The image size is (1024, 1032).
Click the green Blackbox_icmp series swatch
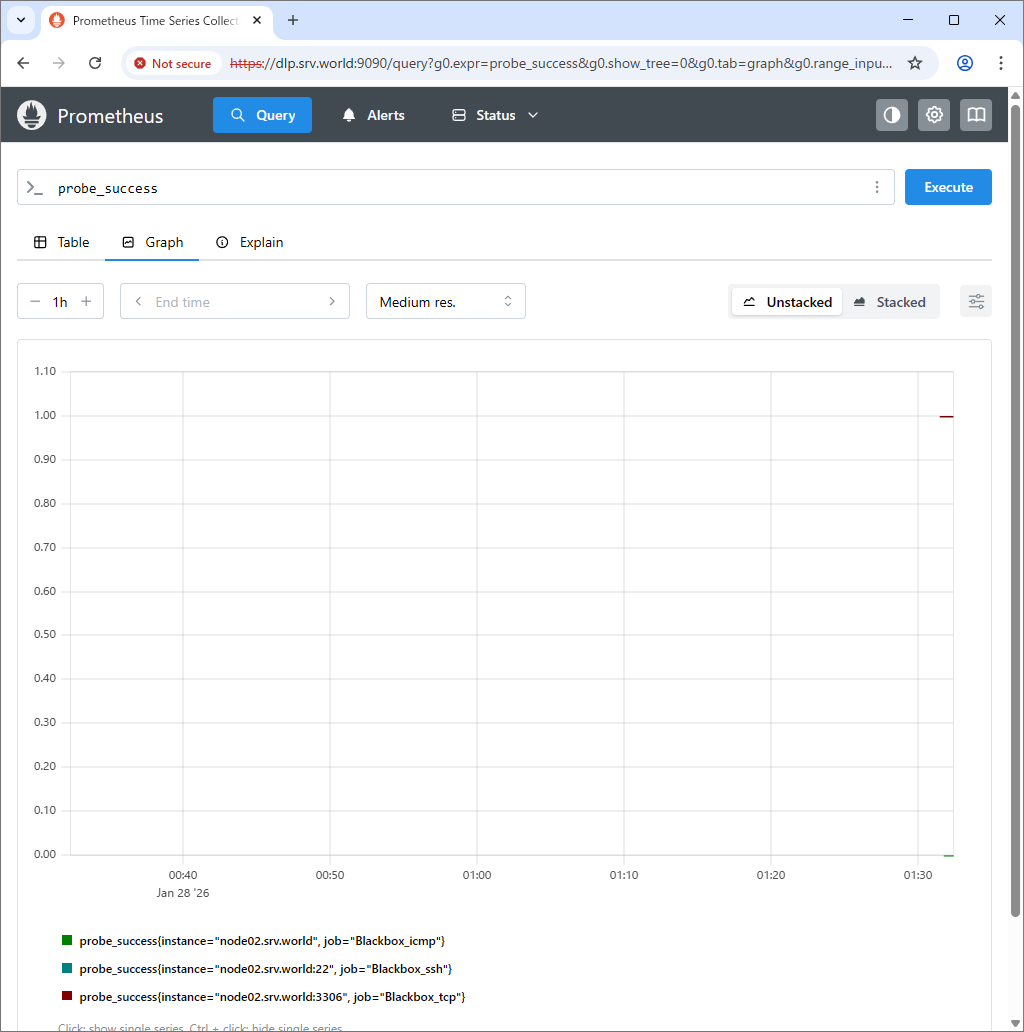67,940
